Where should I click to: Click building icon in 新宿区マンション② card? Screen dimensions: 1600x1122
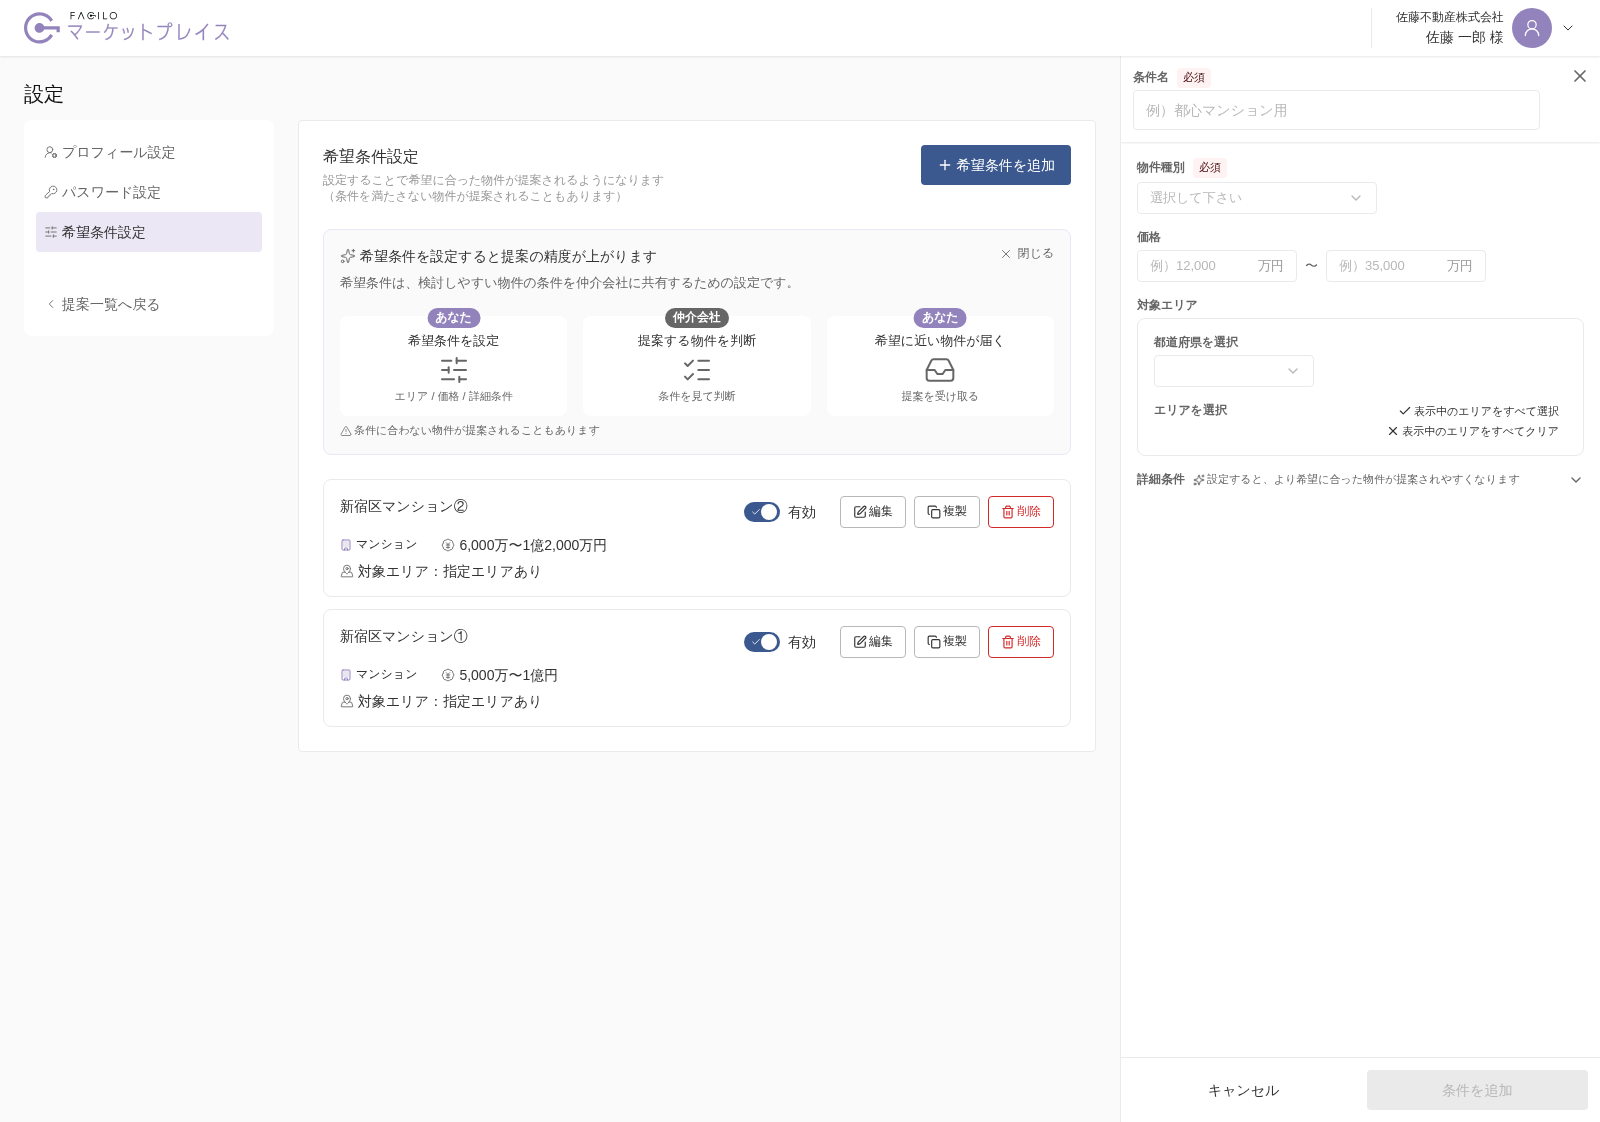(x=346, y=545)
